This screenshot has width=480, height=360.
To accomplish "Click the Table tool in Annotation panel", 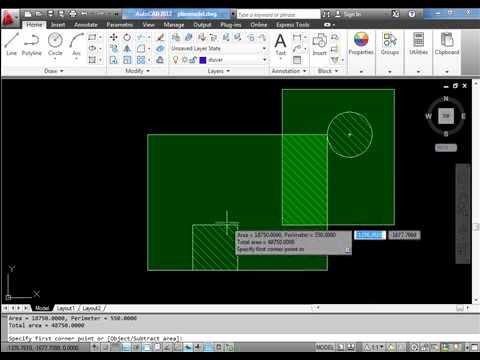I will (297, 60).
